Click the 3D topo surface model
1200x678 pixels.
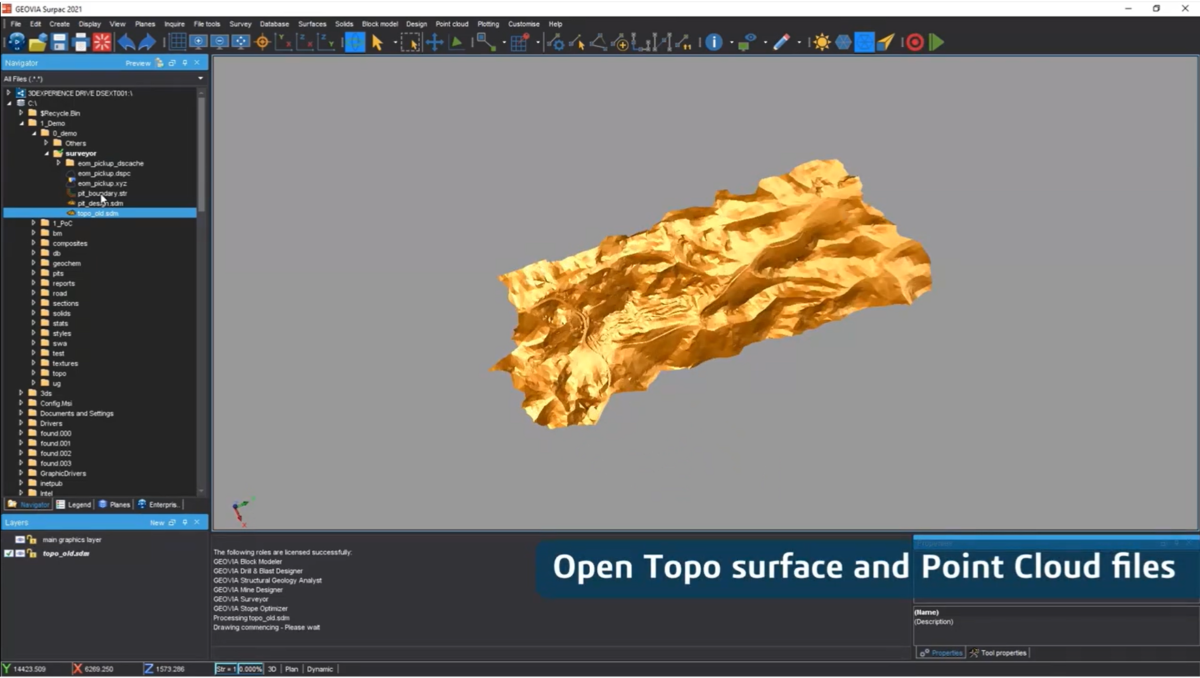712,293
